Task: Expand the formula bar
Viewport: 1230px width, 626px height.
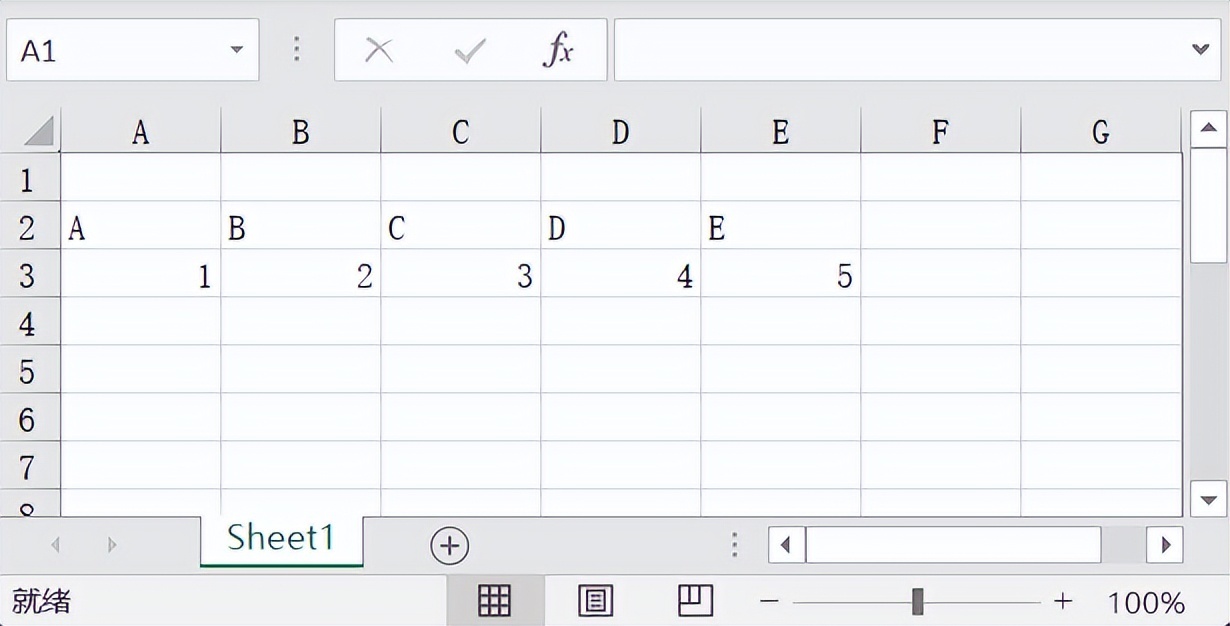Action: (x=1201, y=49)
